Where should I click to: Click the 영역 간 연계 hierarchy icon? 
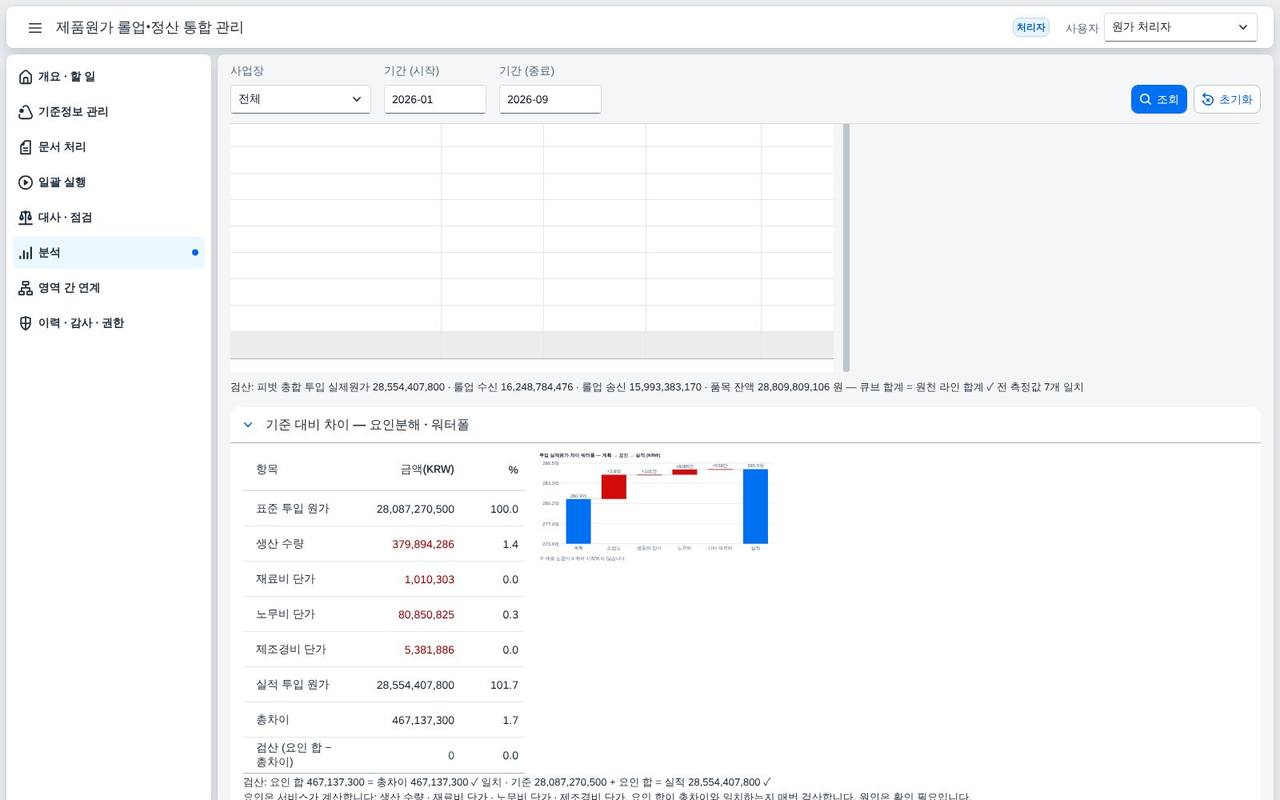26,288
